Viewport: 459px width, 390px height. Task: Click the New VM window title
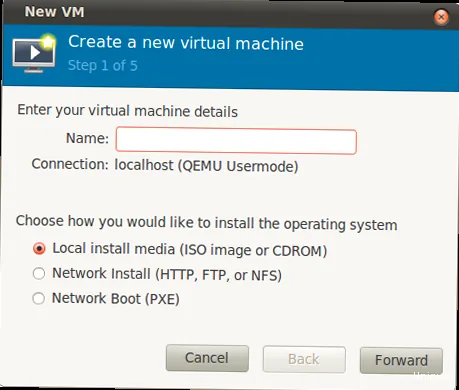(x=54, y=12)
